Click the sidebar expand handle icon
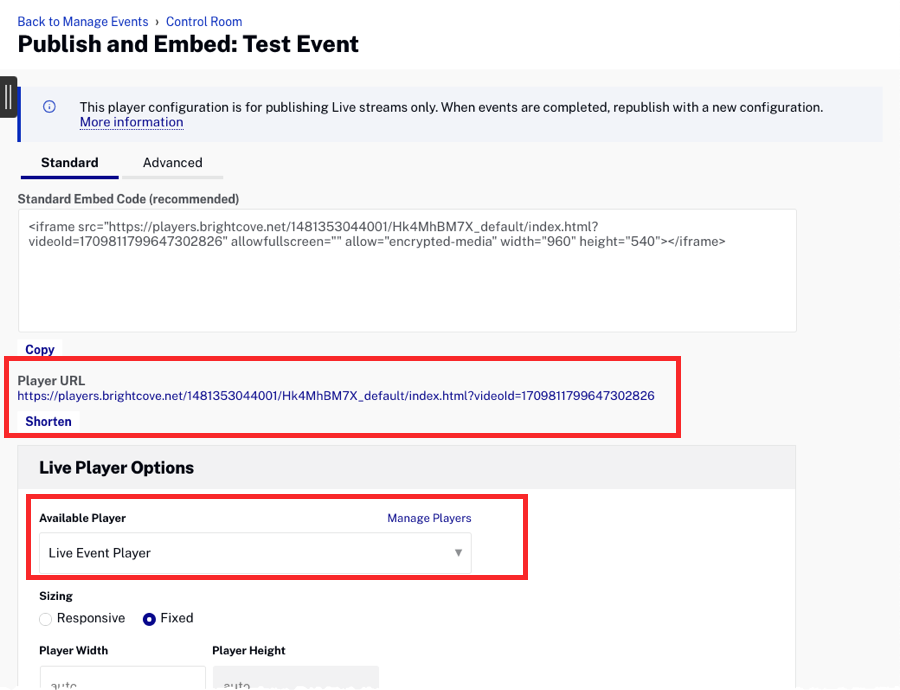This screenshot has height=690, width=900. click(8, 97)
